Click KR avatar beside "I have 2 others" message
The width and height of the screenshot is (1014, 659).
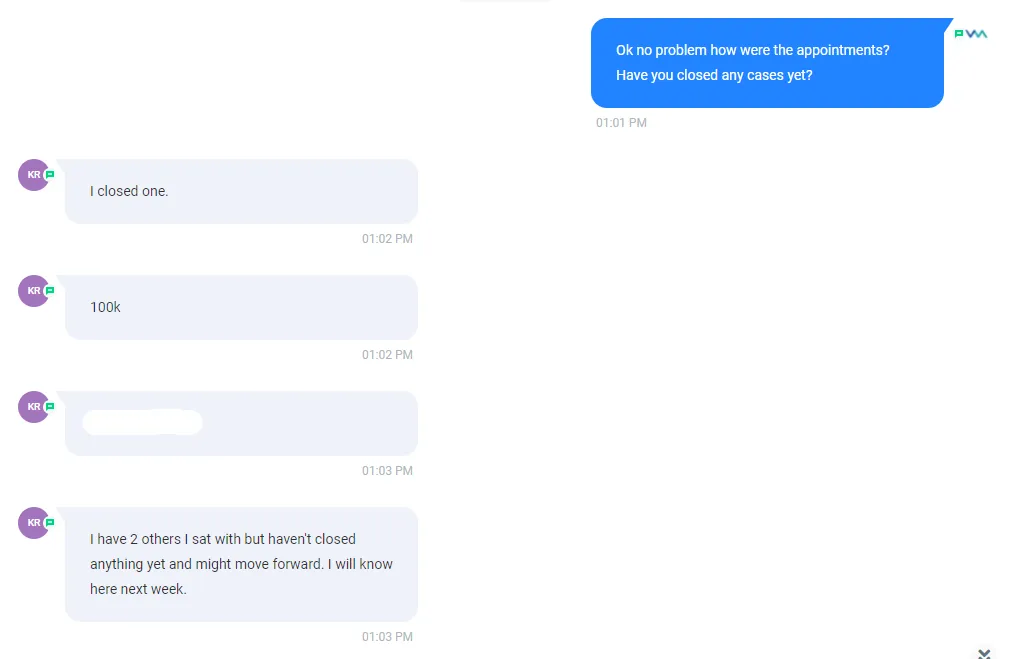tap(34, 523)
